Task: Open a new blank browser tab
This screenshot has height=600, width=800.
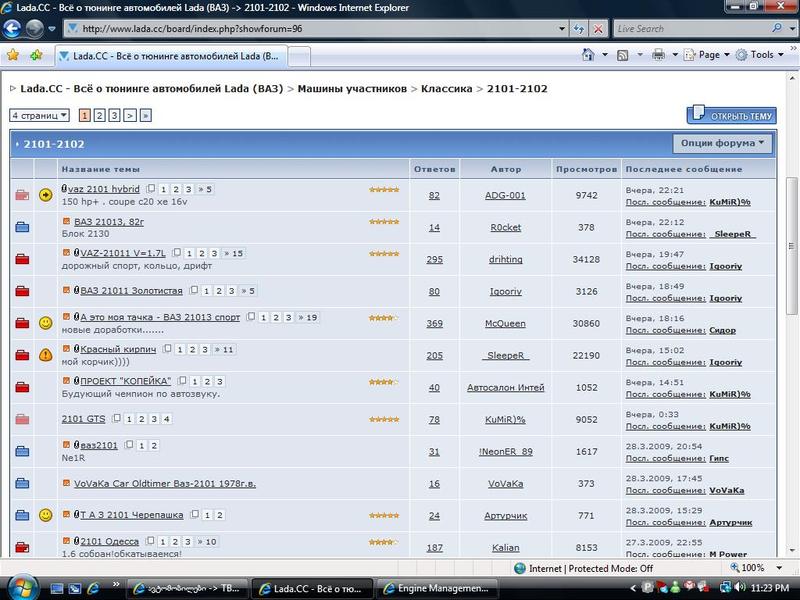Action: 299,57
